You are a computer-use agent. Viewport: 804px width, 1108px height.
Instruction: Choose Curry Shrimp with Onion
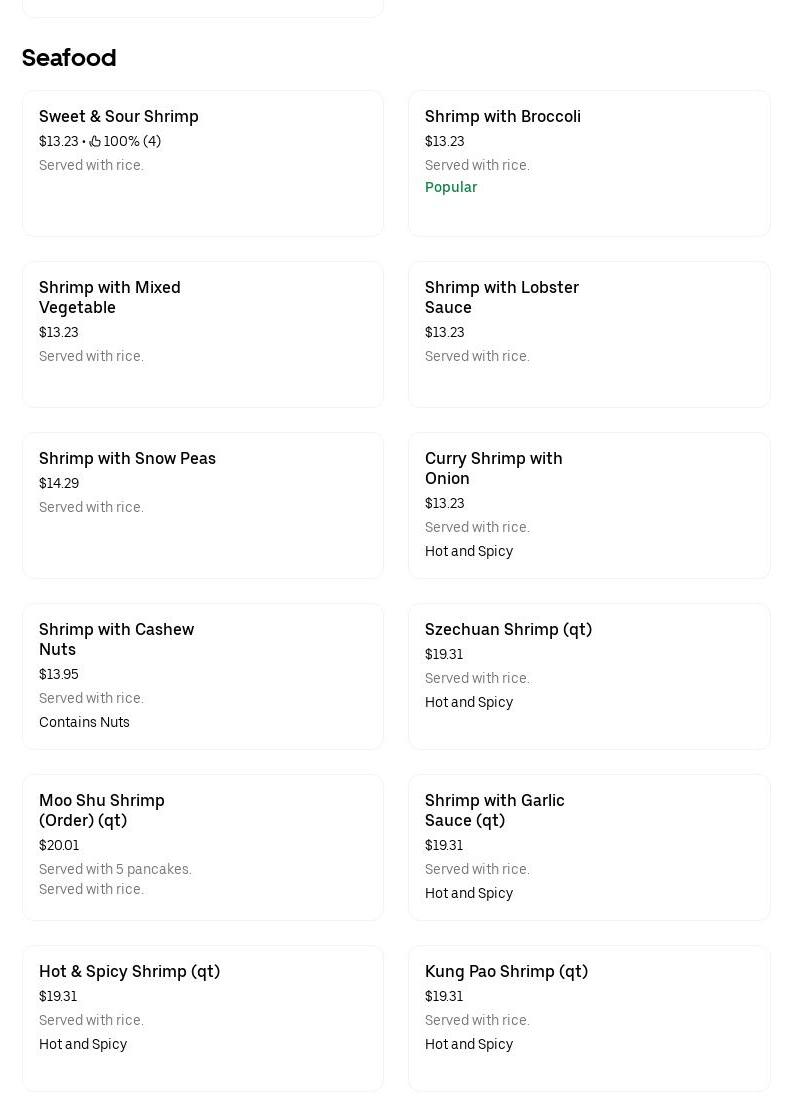(x=589, y=505)
